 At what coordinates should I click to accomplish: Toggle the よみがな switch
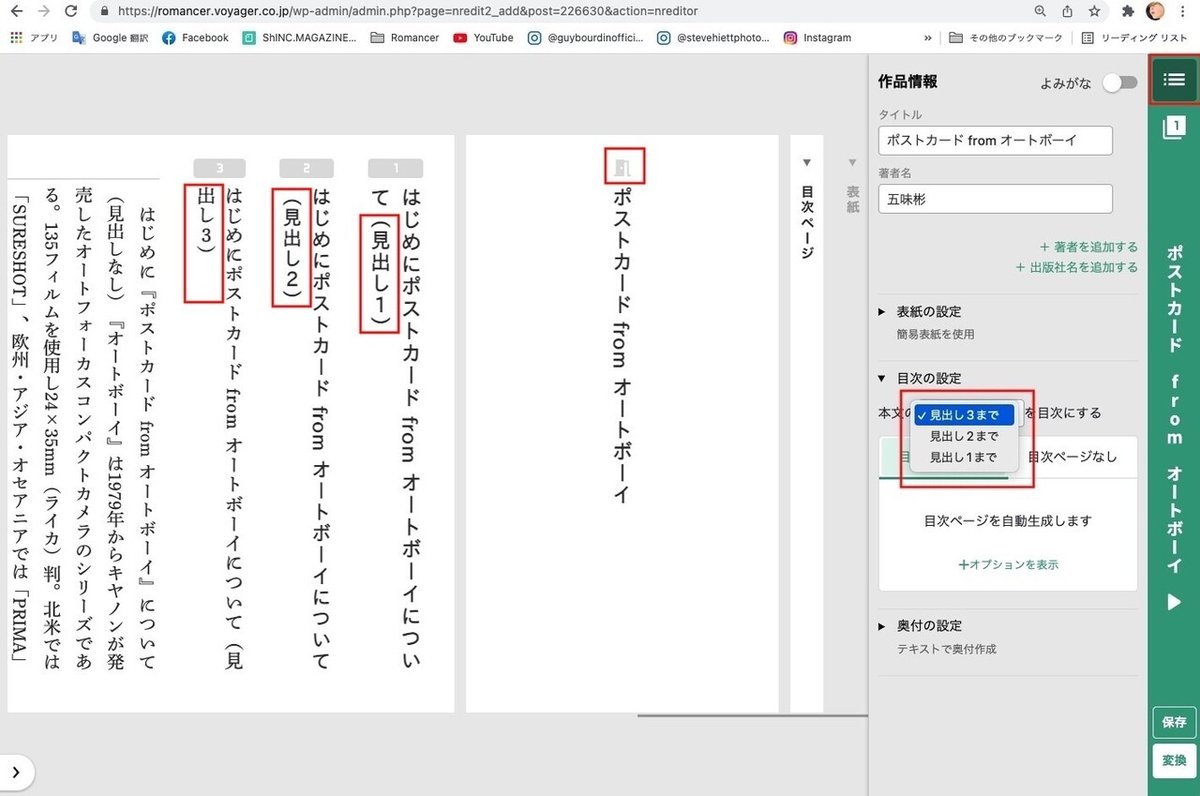coord(1119,82)
